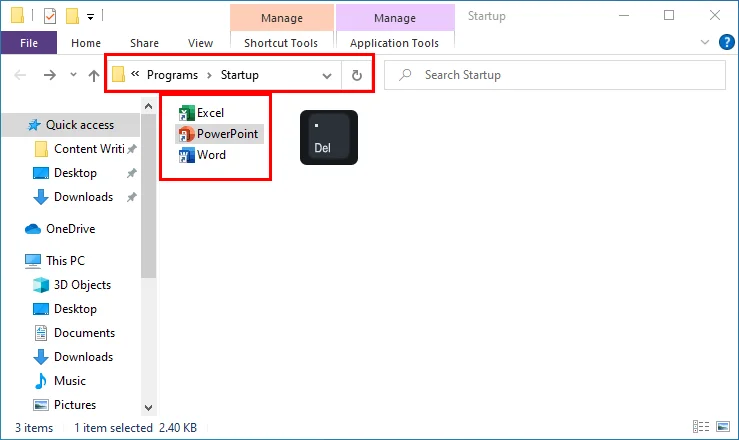The image size is (739, 440).
Task: Go up one folder level
Action: point(94,75)
